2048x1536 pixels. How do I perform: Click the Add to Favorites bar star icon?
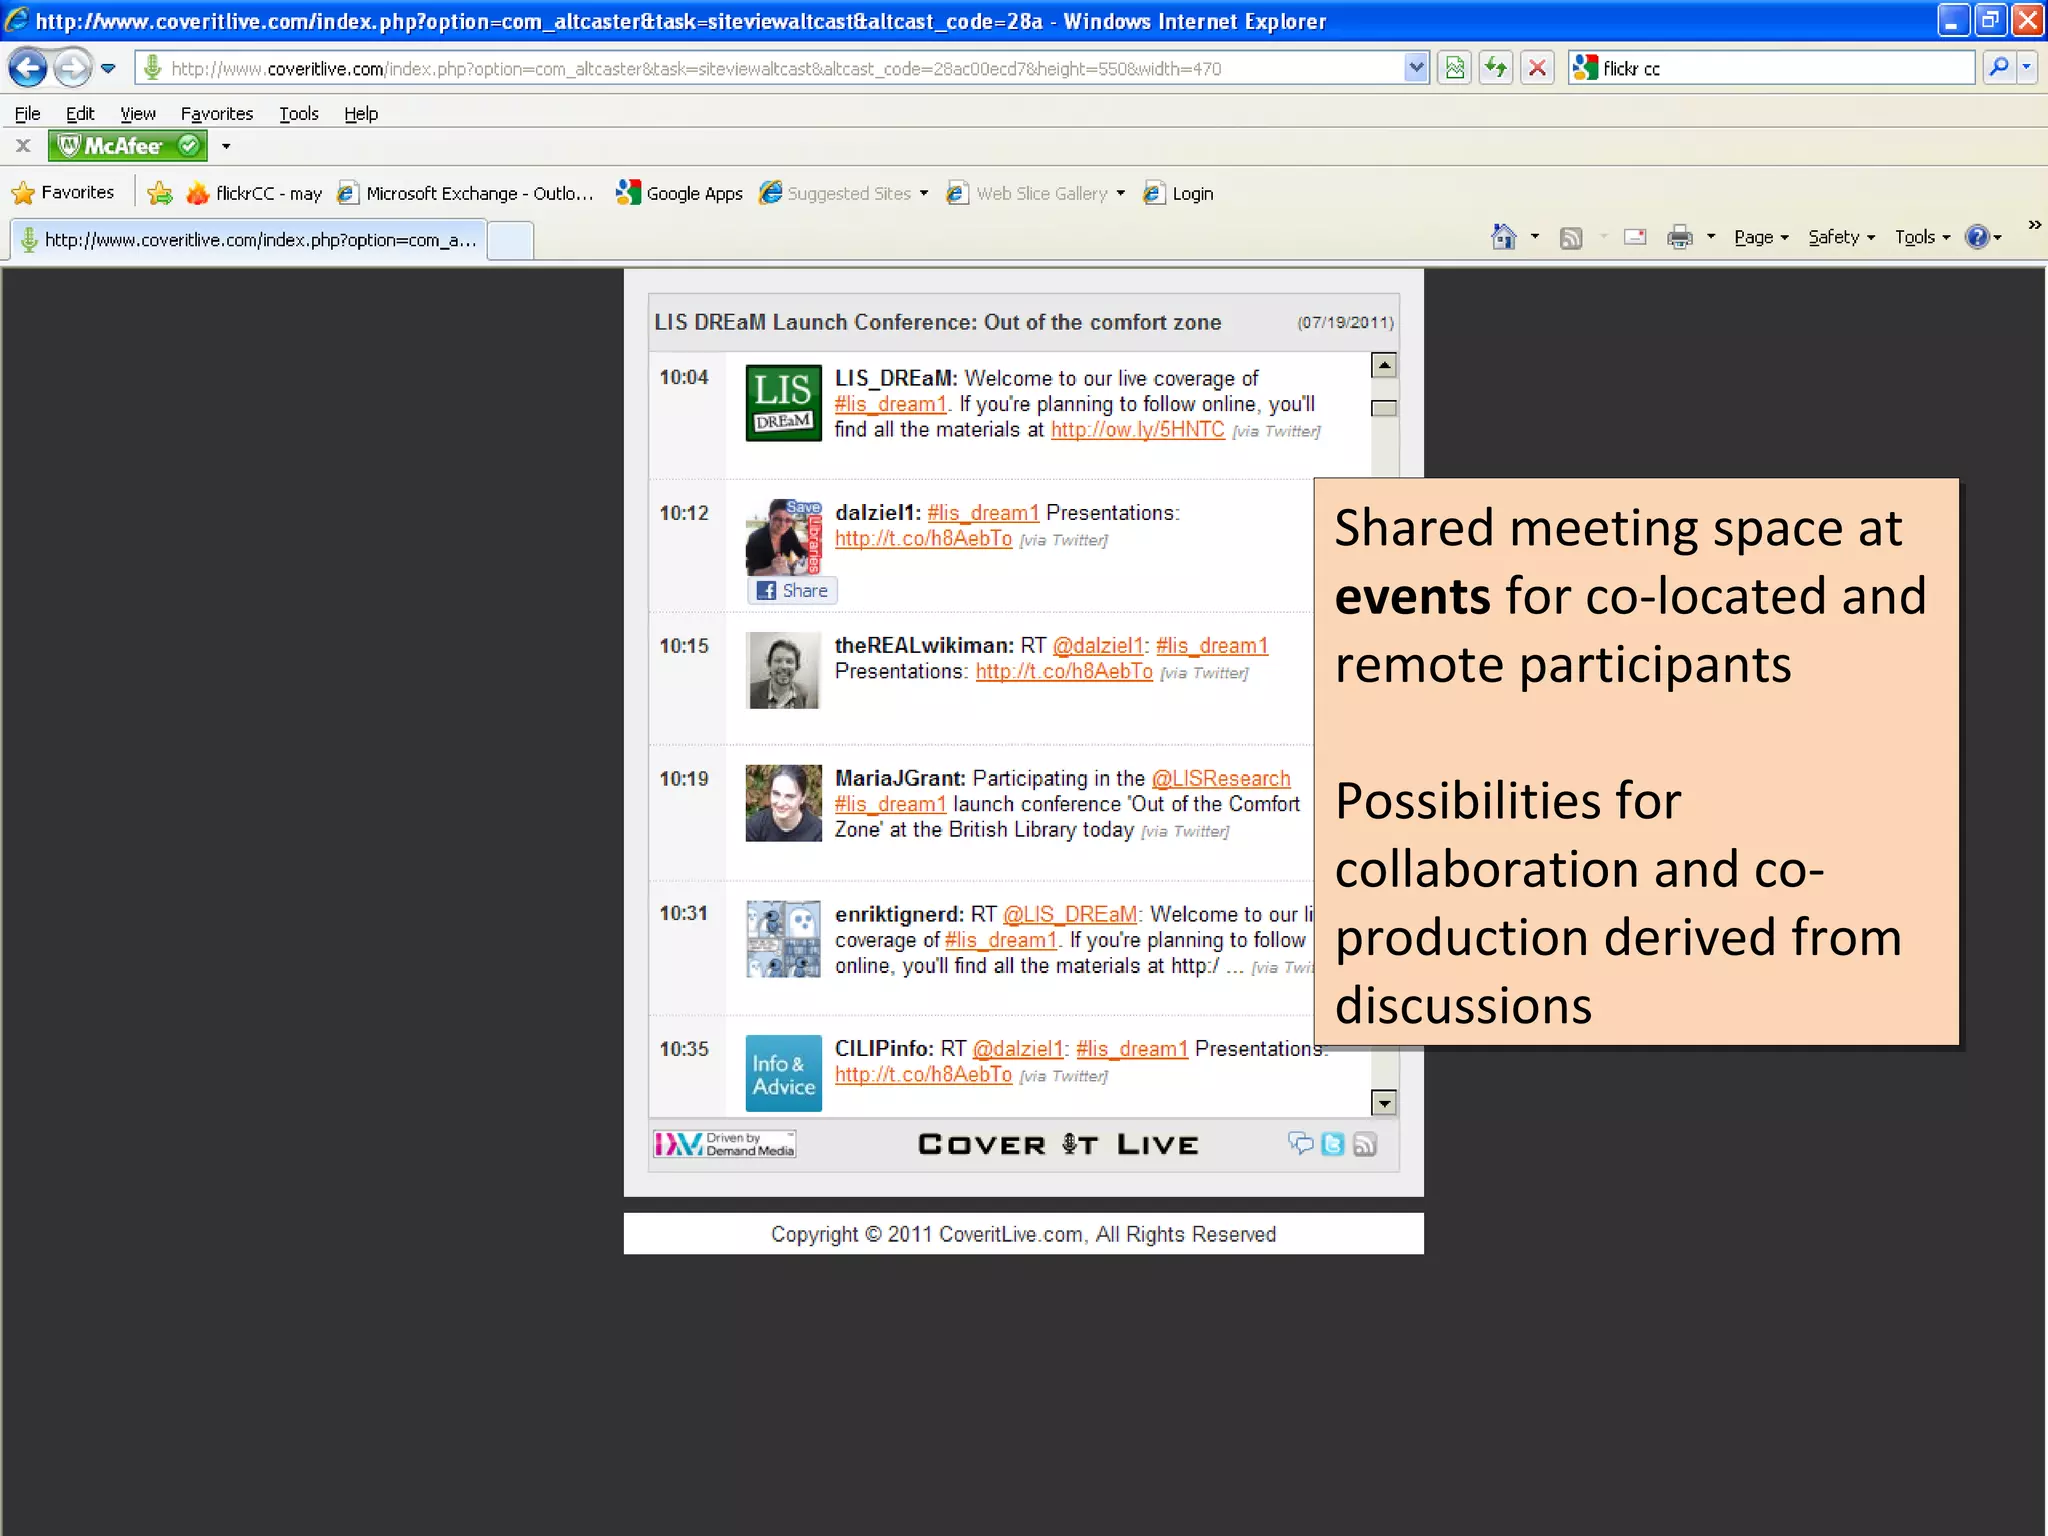[160, 193]
